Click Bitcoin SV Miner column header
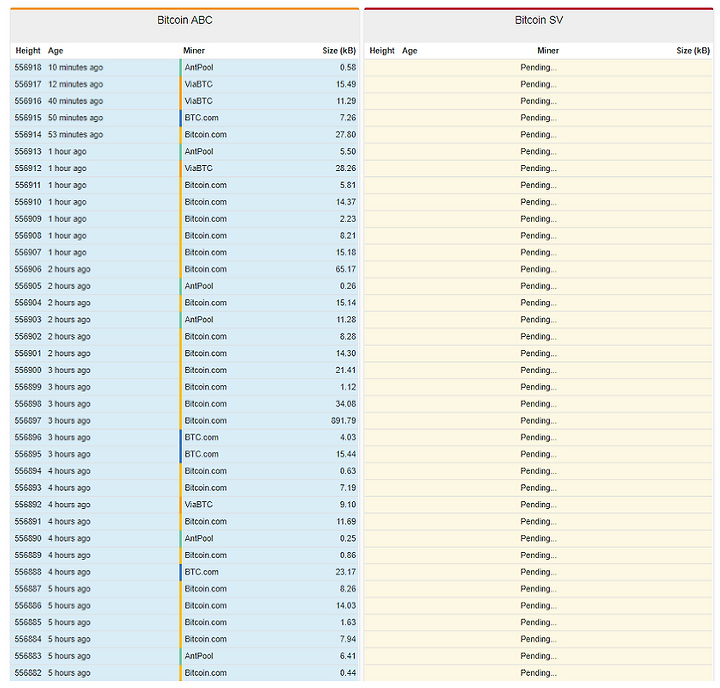Screen dimensions: 720x688 (548, 51)
